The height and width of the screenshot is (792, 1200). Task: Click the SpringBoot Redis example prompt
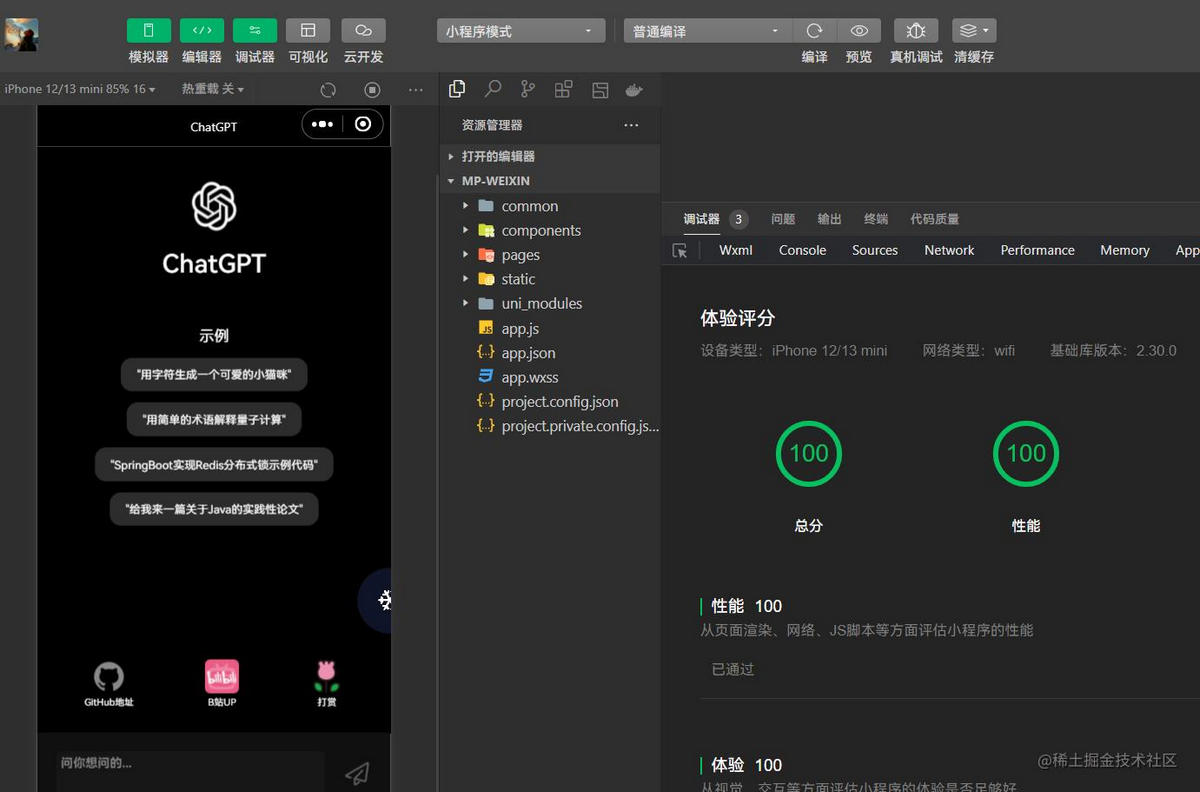[214, 465]
